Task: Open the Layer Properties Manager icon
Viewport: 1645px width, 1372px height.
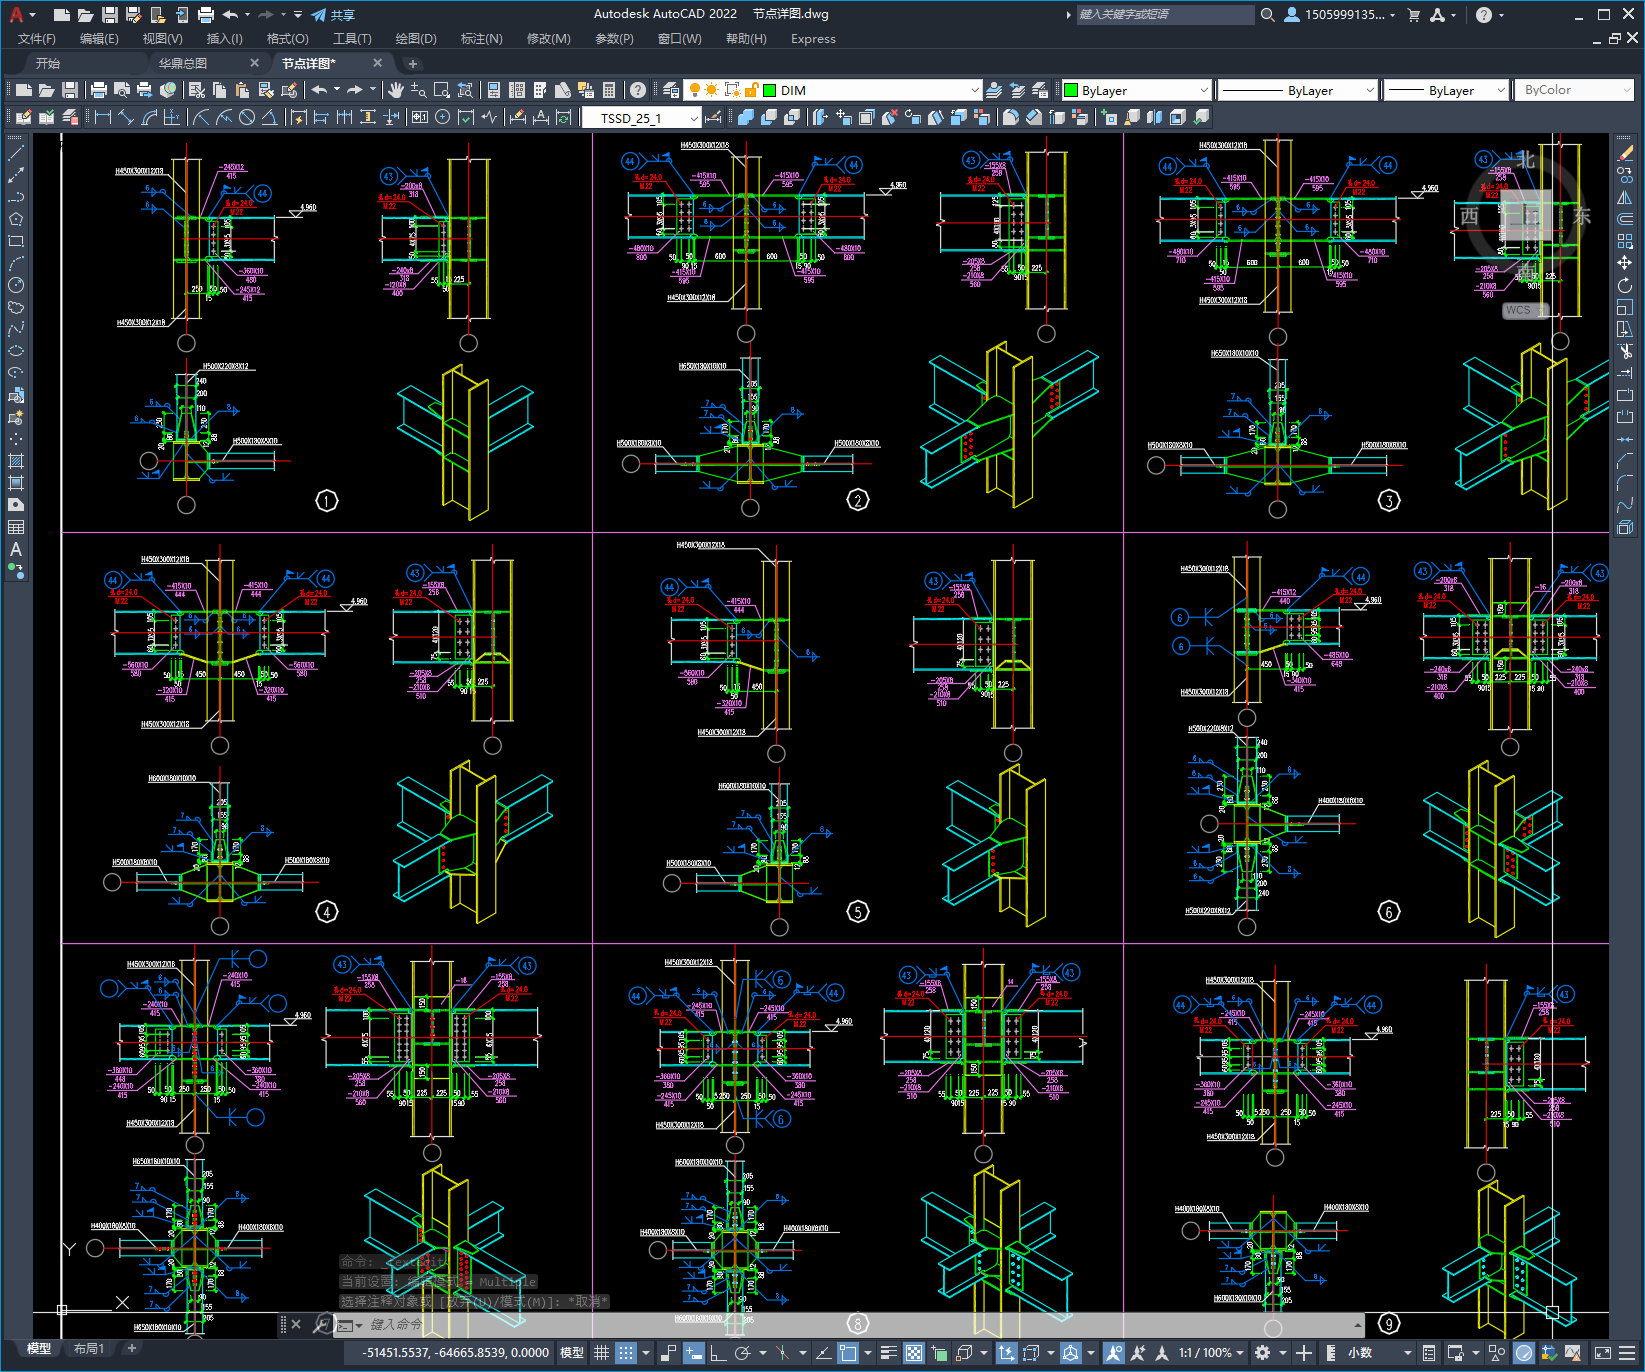Action: pos(671,90)
